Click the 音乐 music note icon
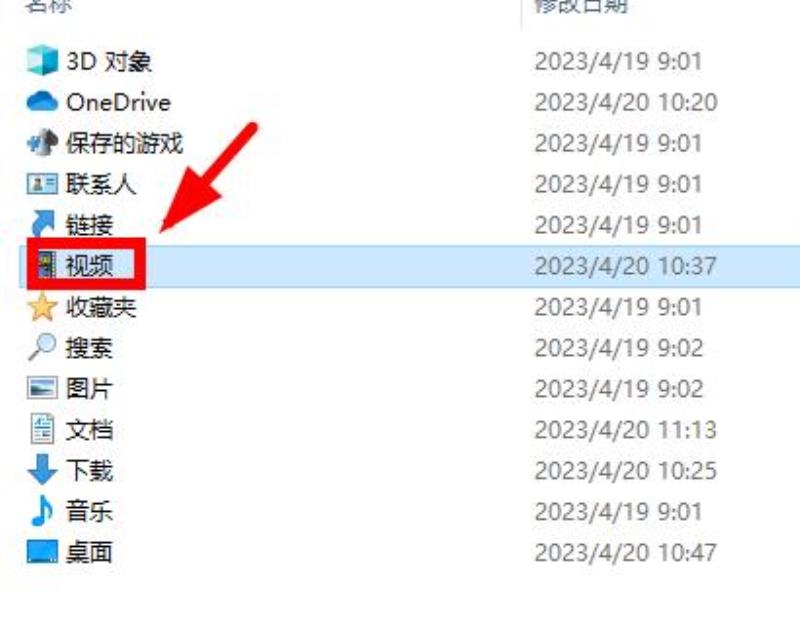Image resolution: width=800 pixels, height=624 pixels. (42, 511)
